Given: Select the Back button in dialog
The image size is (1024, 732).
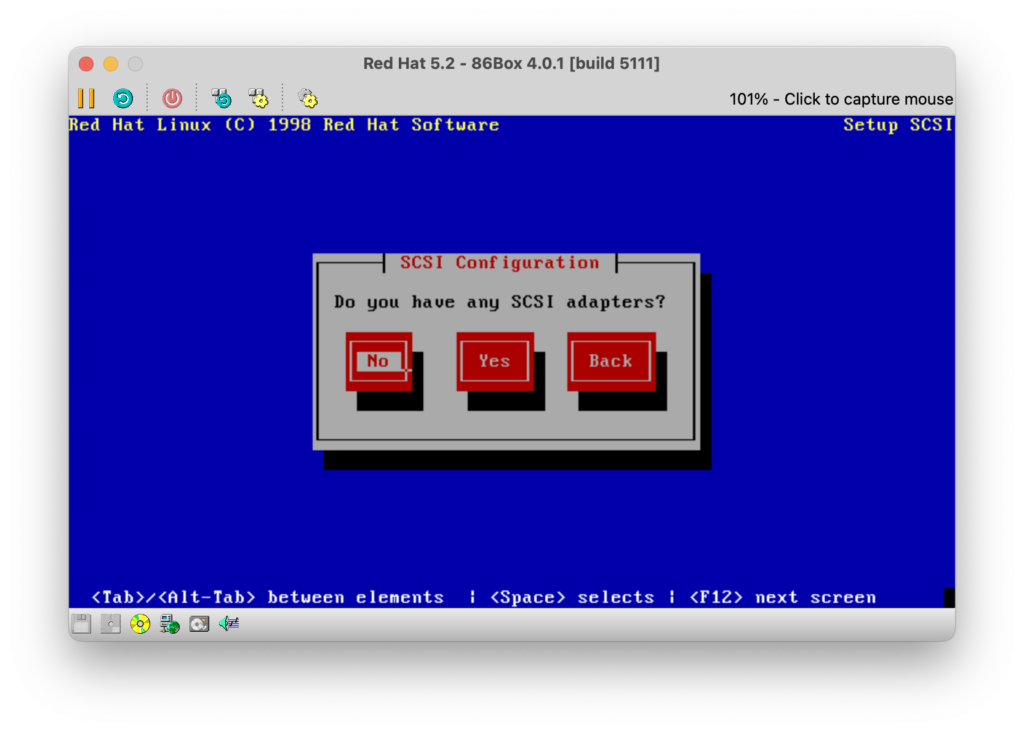Looking at the screenshot, I should point(611,361).
